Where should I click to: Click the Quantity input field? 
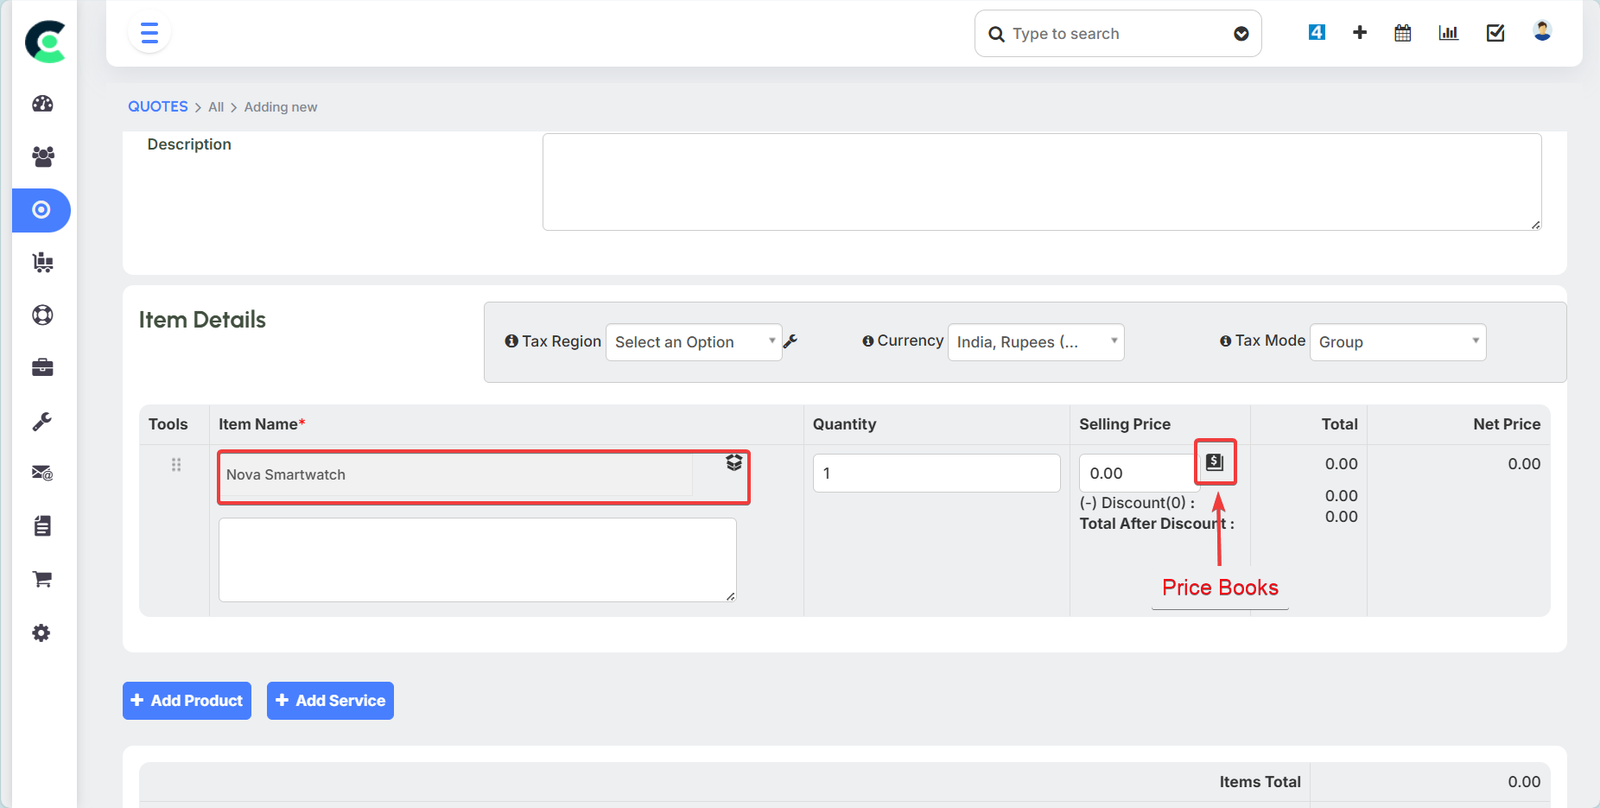click(x=936, y=473)
